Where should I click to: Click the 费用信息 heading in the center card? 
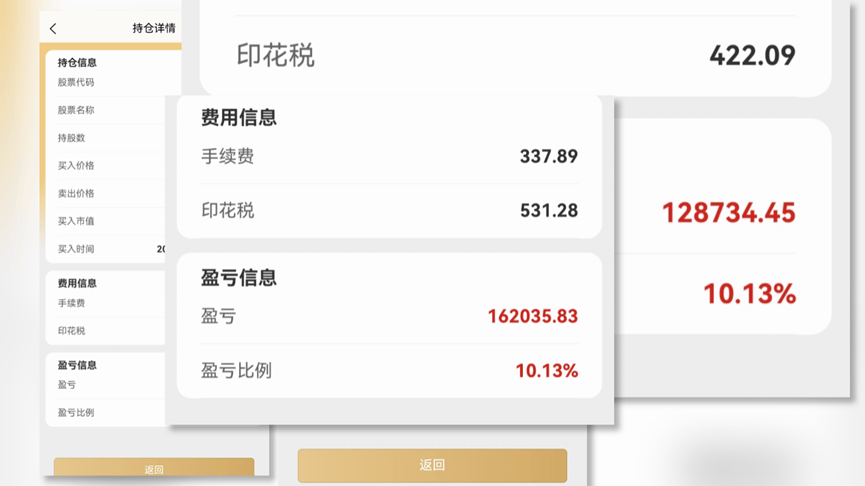(238, 118)
